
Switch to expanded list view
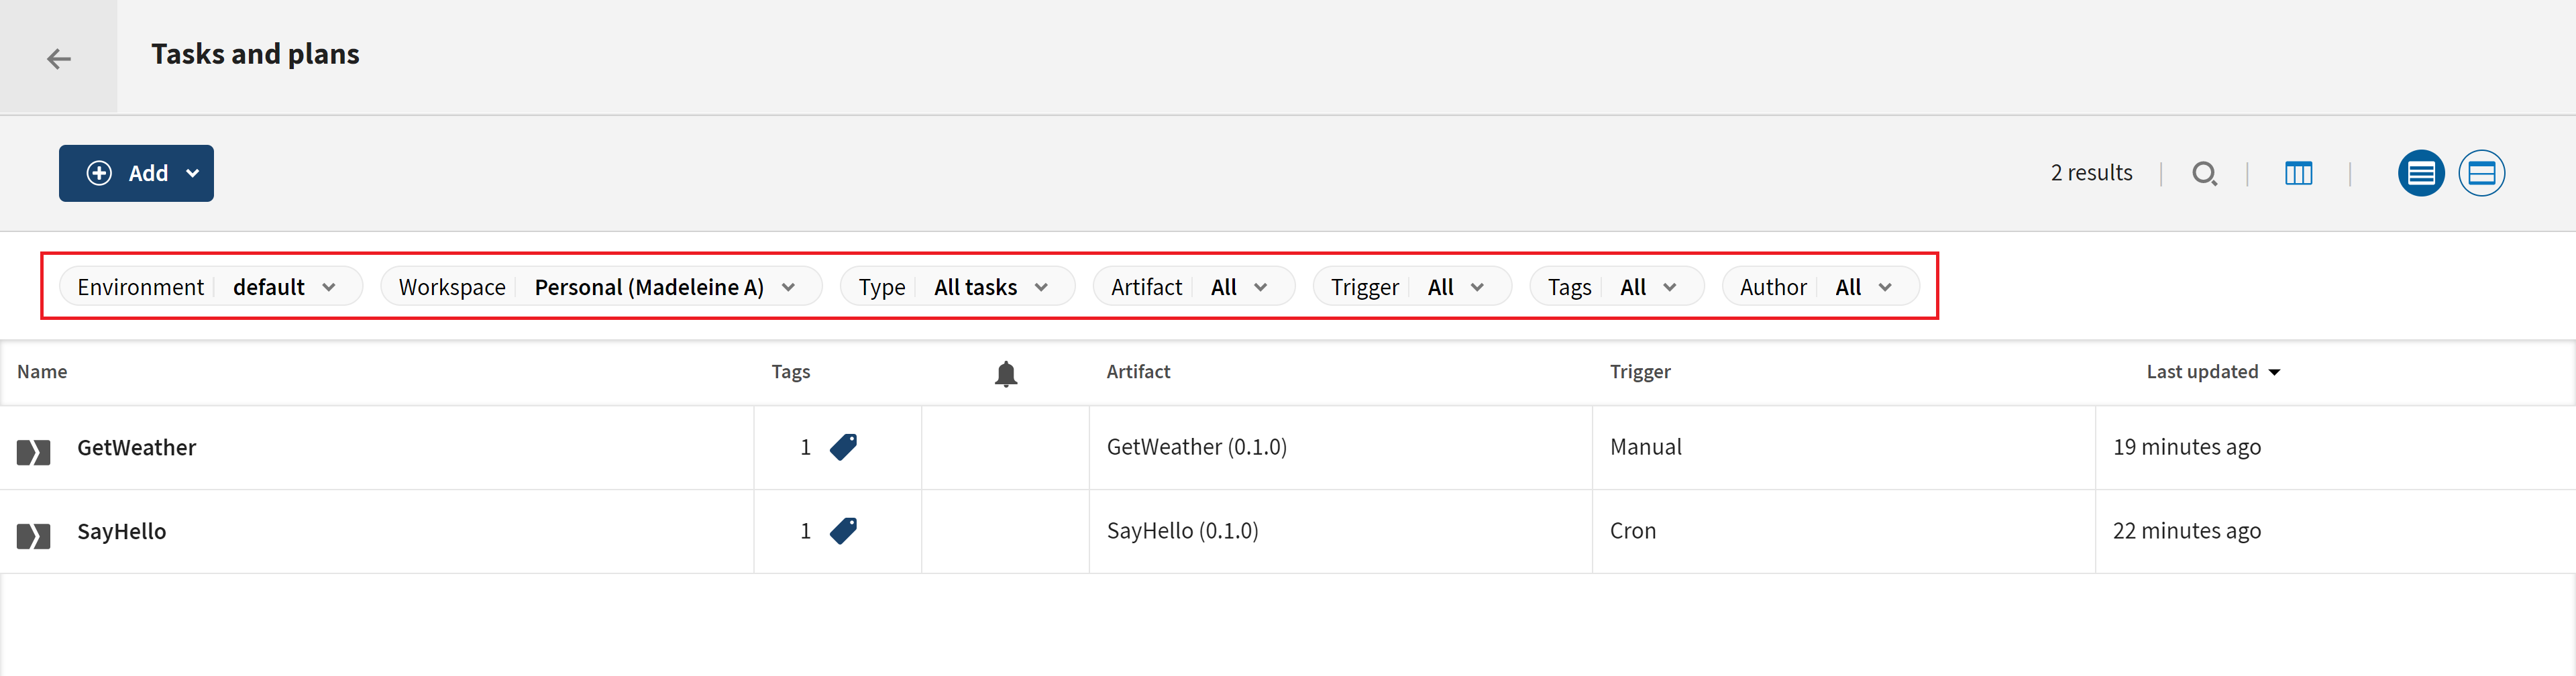pyautogui.click(x=2481, y=174)
